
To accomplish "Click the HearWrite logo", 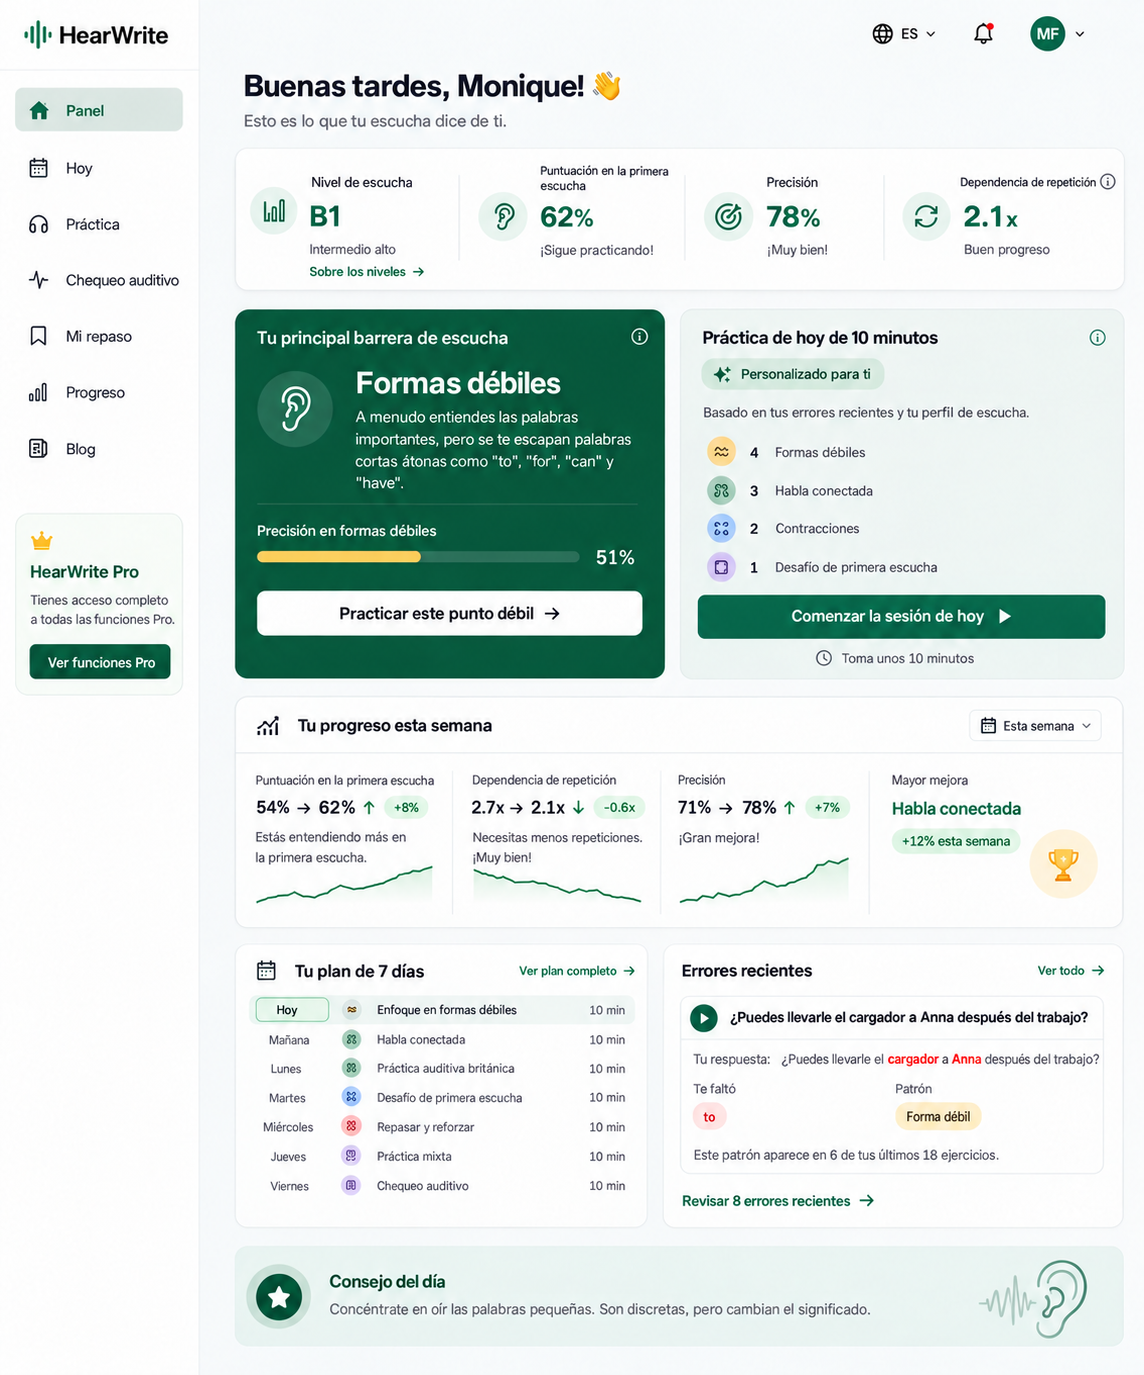I will pyautogui.click(x=96, y=35).
